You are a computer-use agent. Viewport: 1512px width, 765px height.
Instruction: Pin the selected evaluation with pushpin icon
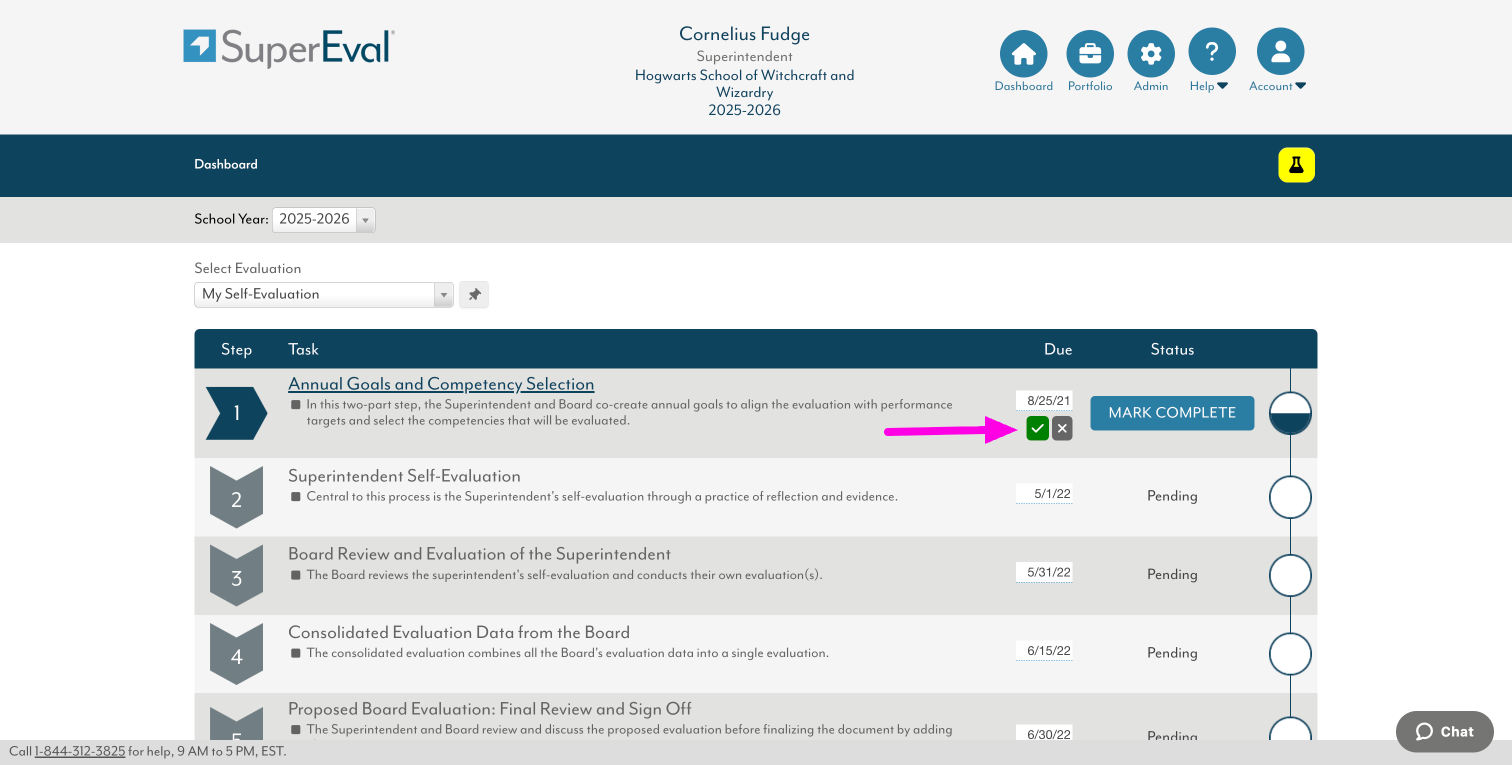pyautogui.click(x=474, y=294)
